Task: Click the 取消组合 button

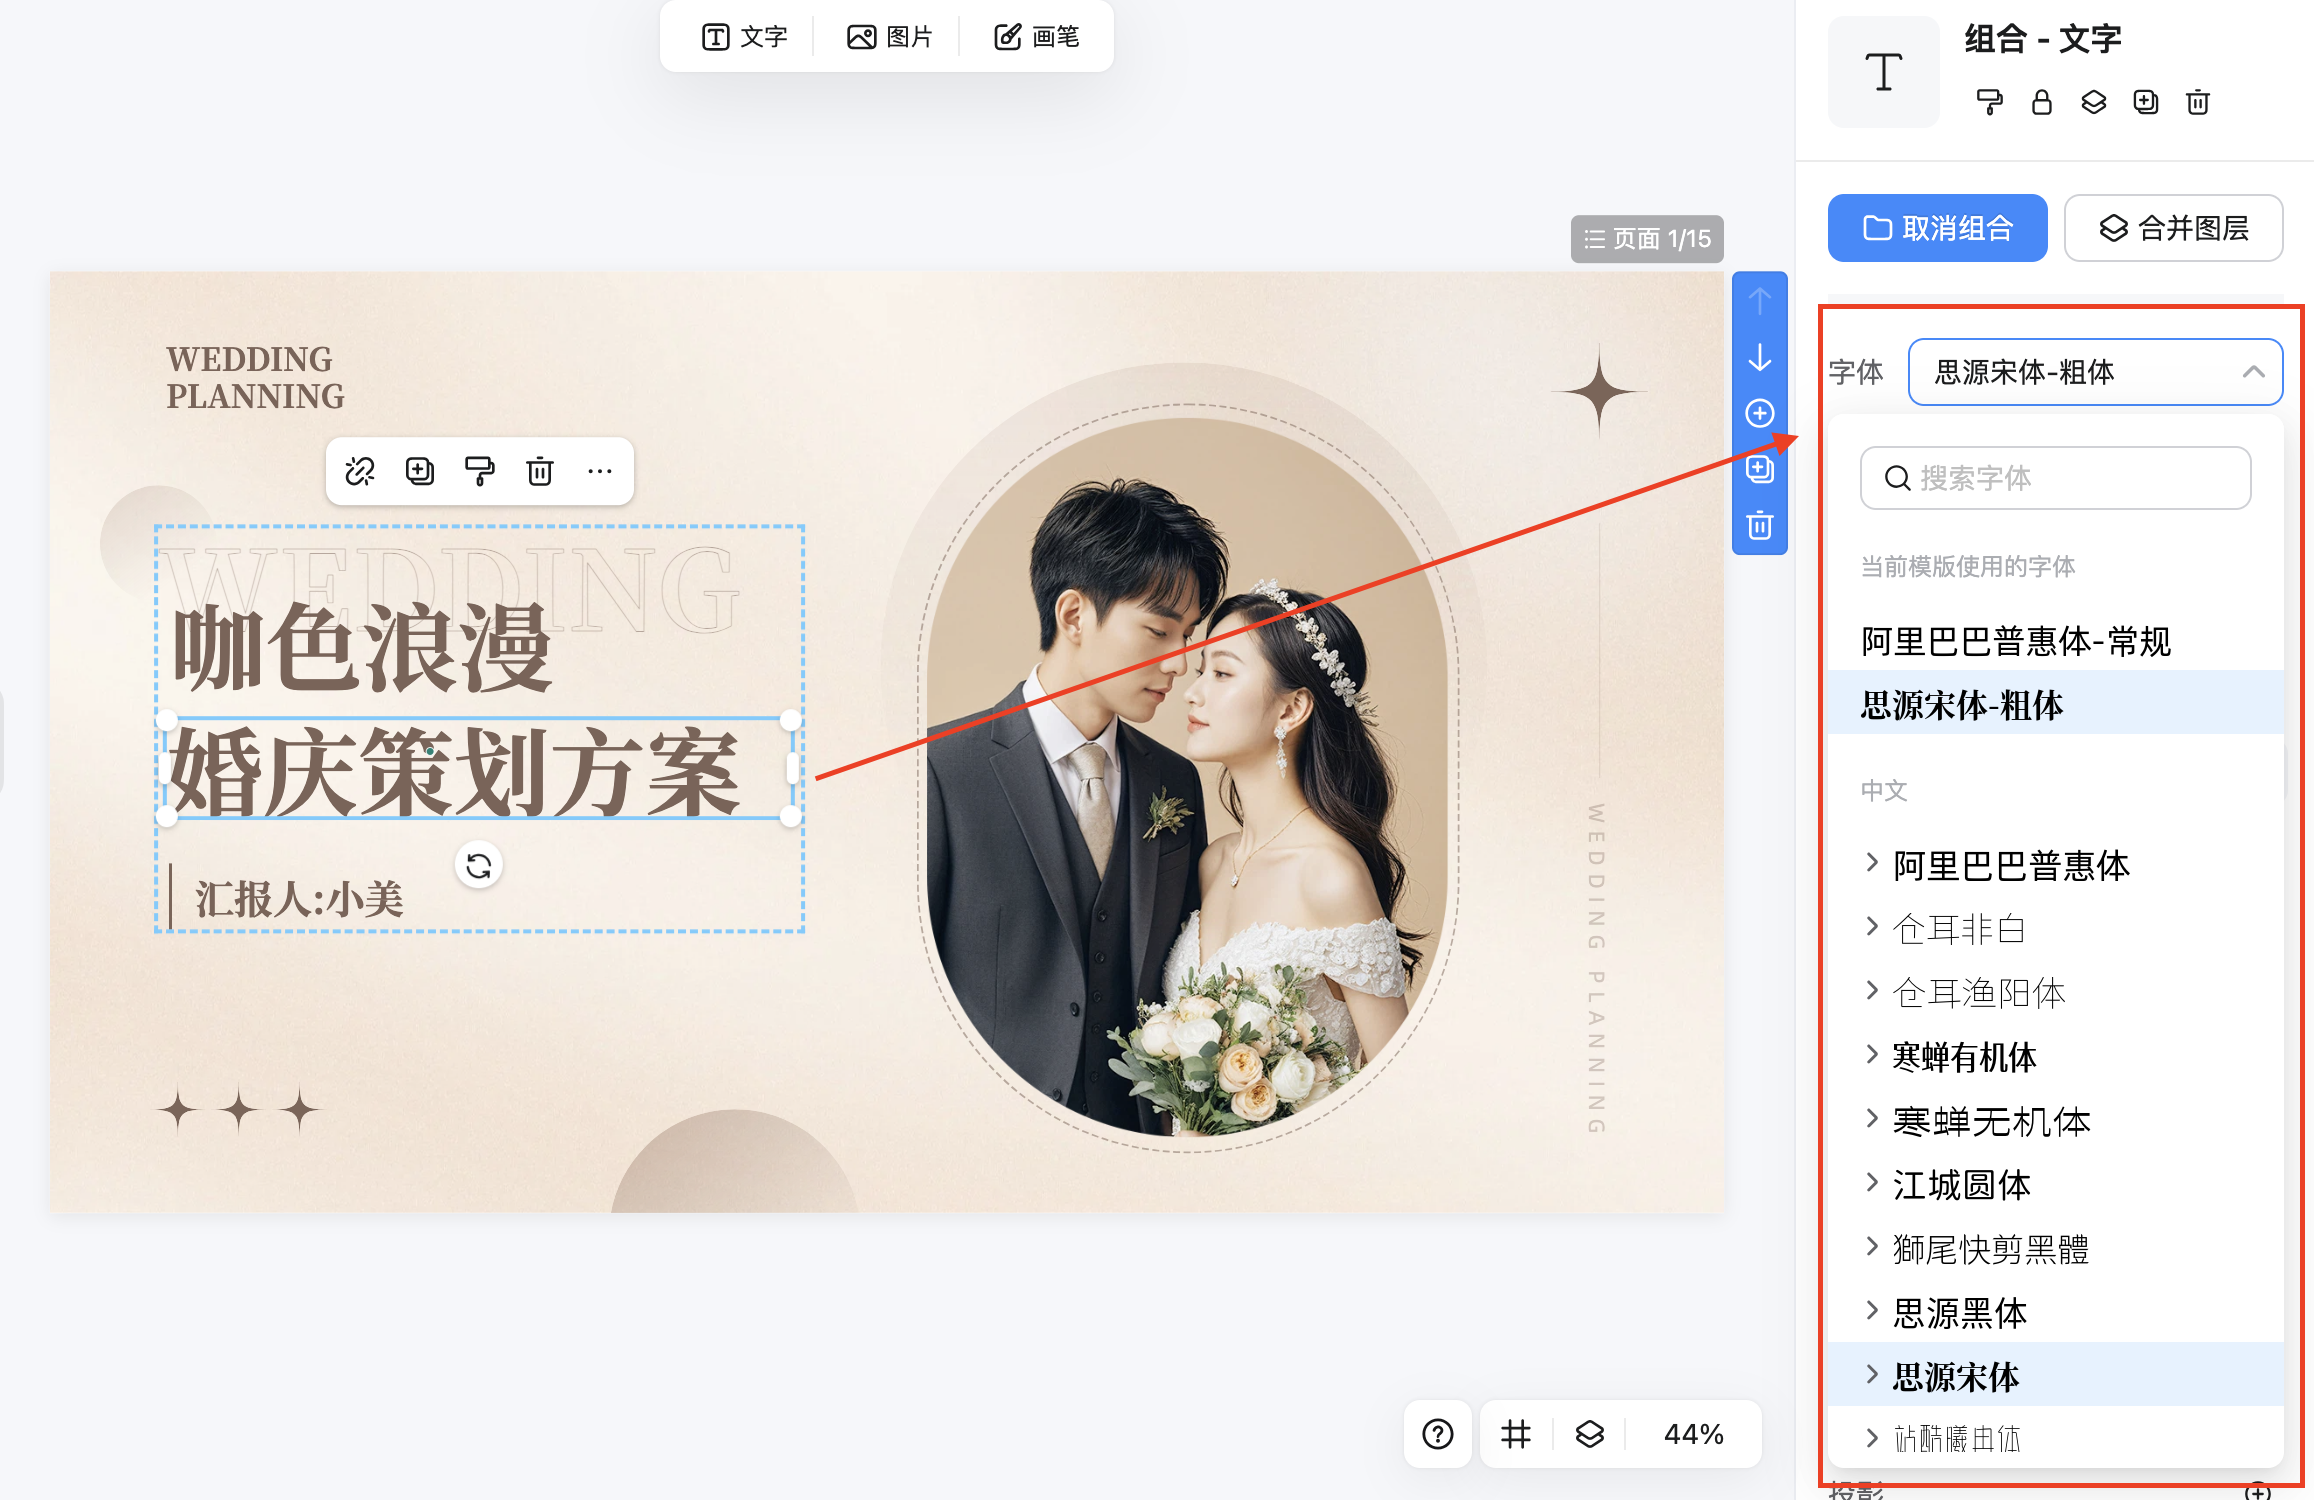Action: 1936,227
